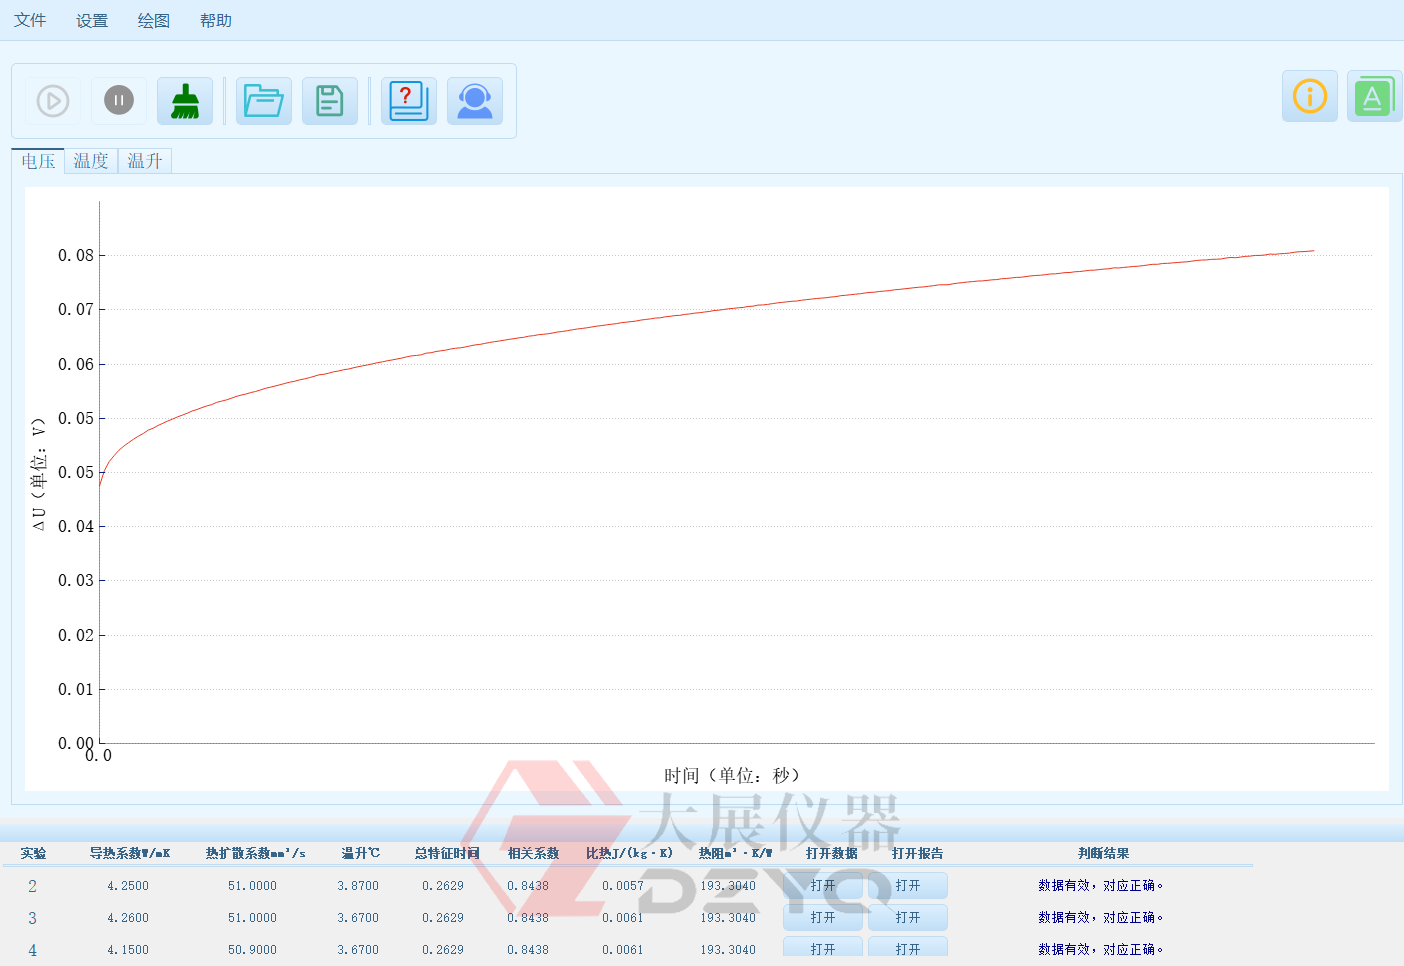The height and width of the screenshot is (966, 1404).
Task: Click specific heat value 0.0057
Action: click(623, 886)
